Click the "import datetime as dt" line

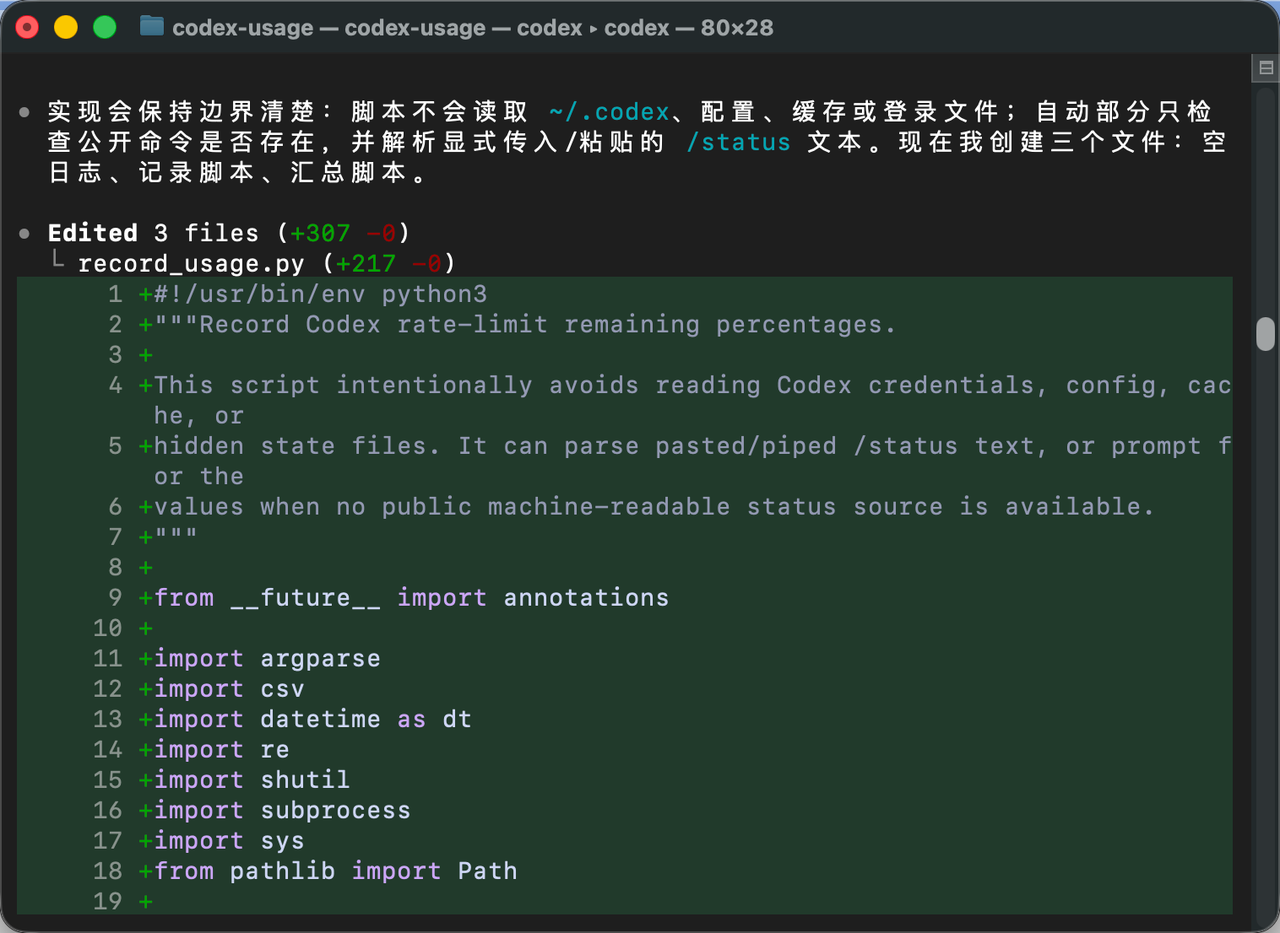[x=313, y=719]
